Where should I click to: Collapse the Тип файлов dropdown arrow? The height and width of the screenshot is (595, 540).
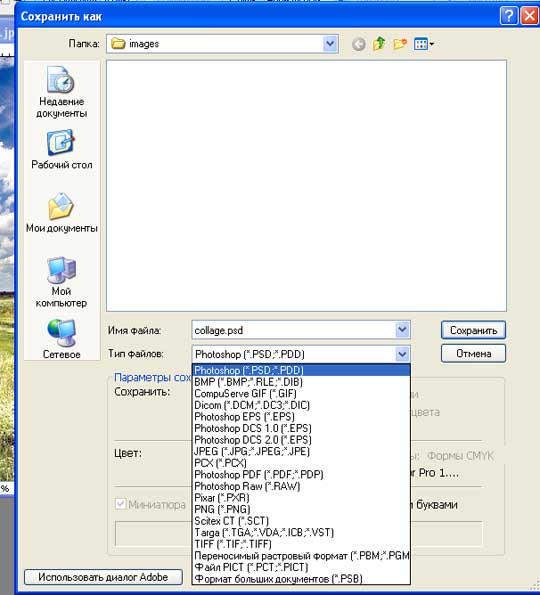pos(402,354)
